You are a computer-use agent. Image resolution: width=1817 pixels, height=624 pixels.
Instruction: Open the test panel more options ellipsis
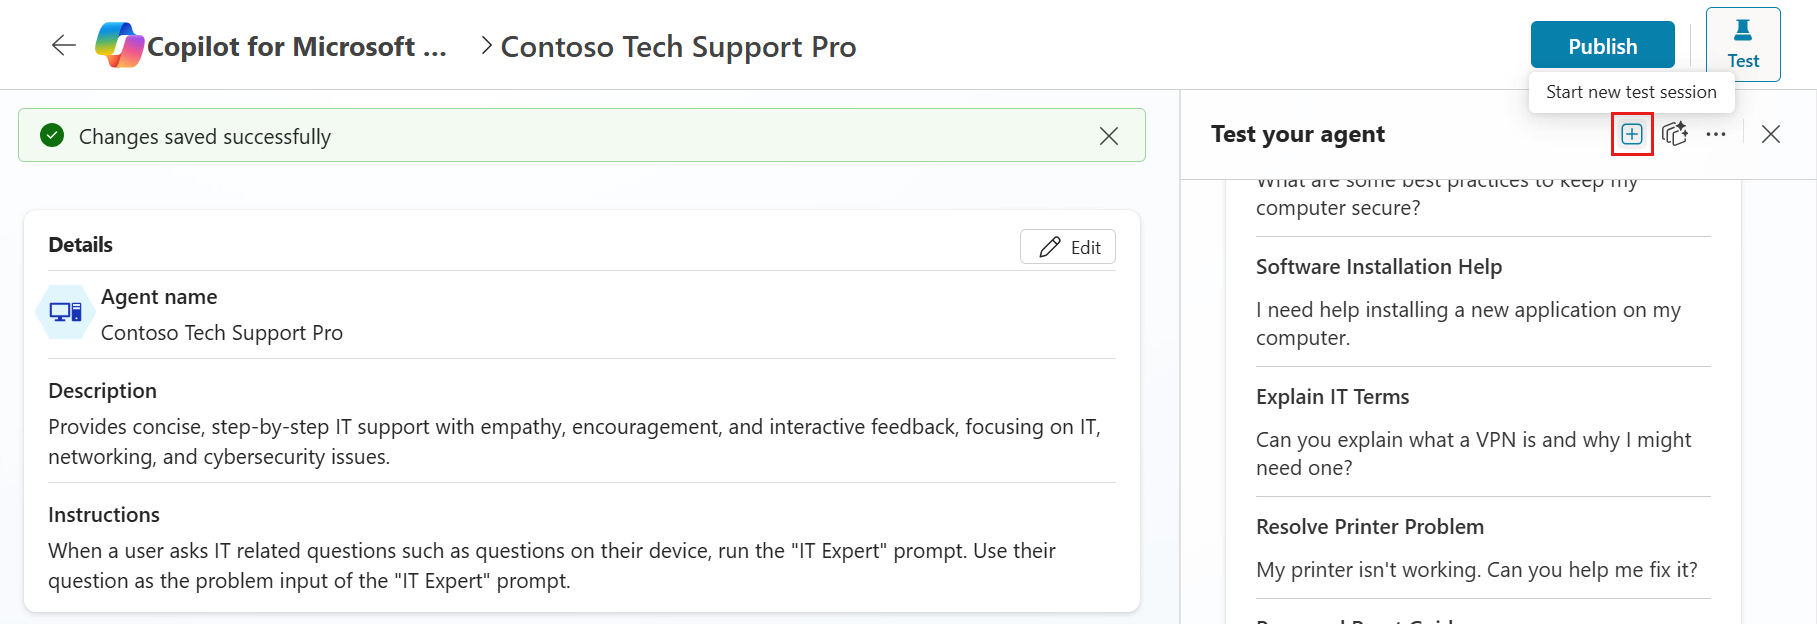coord(1716,134)
